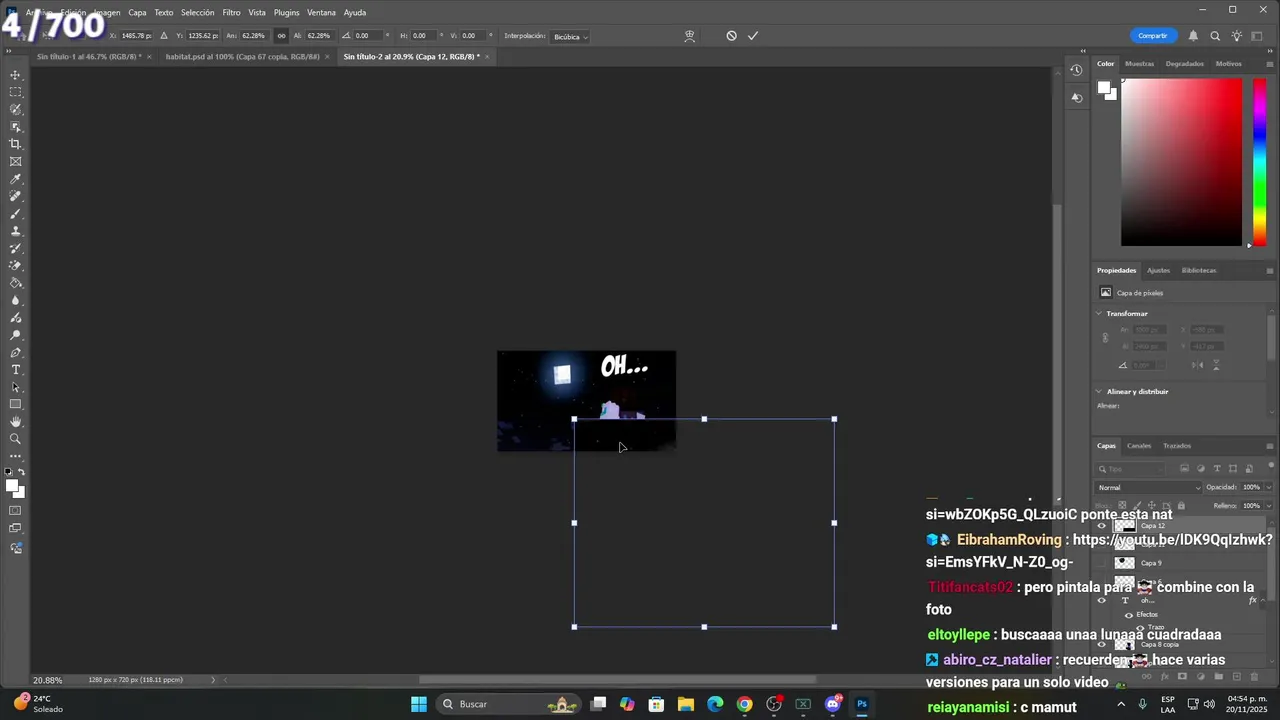The height and width of the screenshot is (720, 1280).
Task: Select the Horizontal Type tool
Action: 15,370
